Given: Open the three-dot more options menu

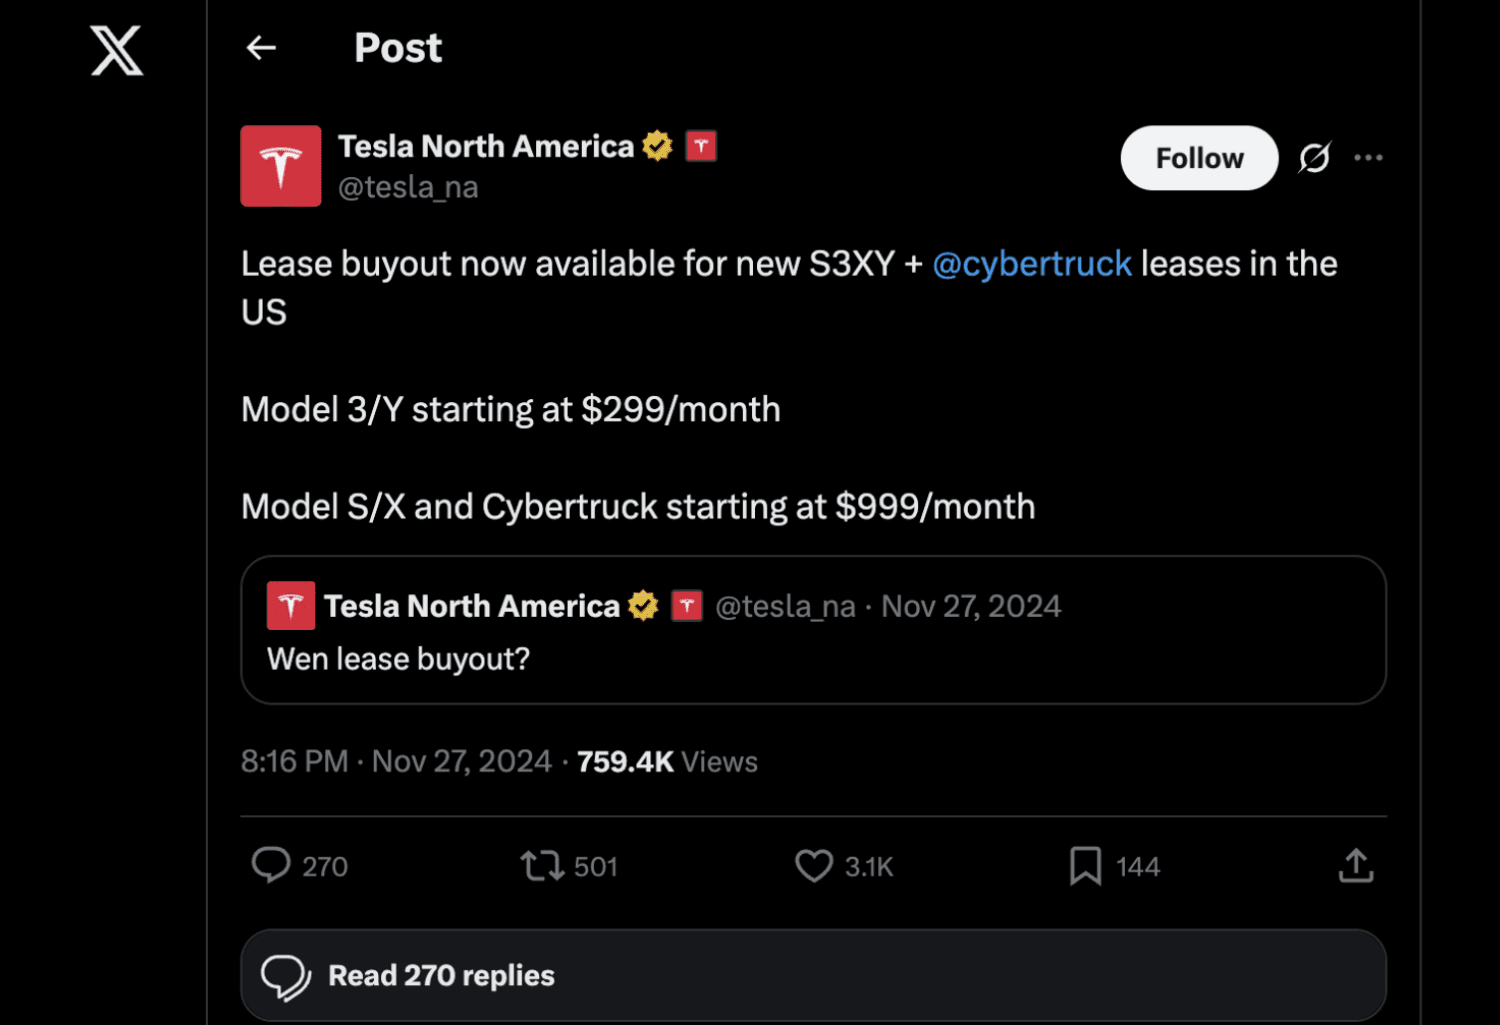Looking at the screenshot, I should pyautogui.click(x=1368, y=158).
